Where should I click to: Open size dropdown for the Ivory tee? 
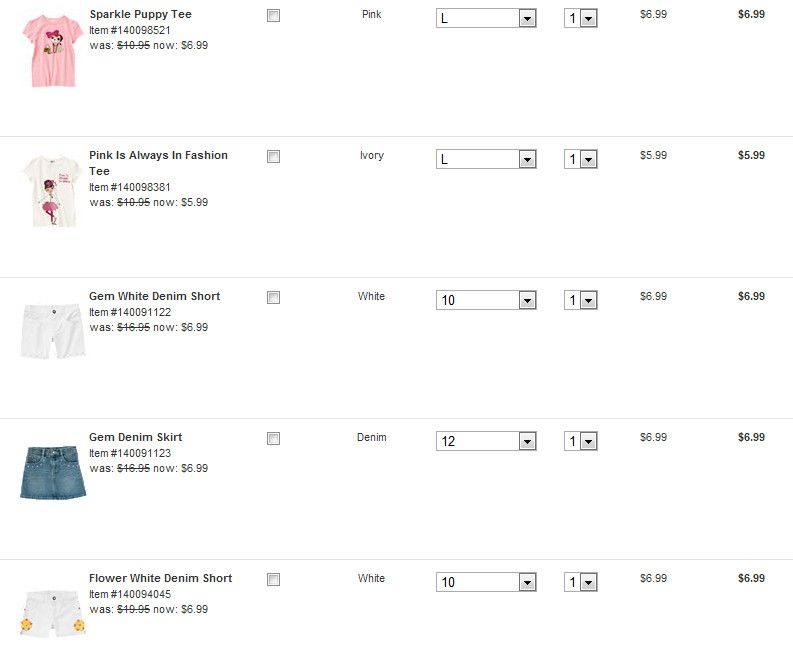coord(486,160)
